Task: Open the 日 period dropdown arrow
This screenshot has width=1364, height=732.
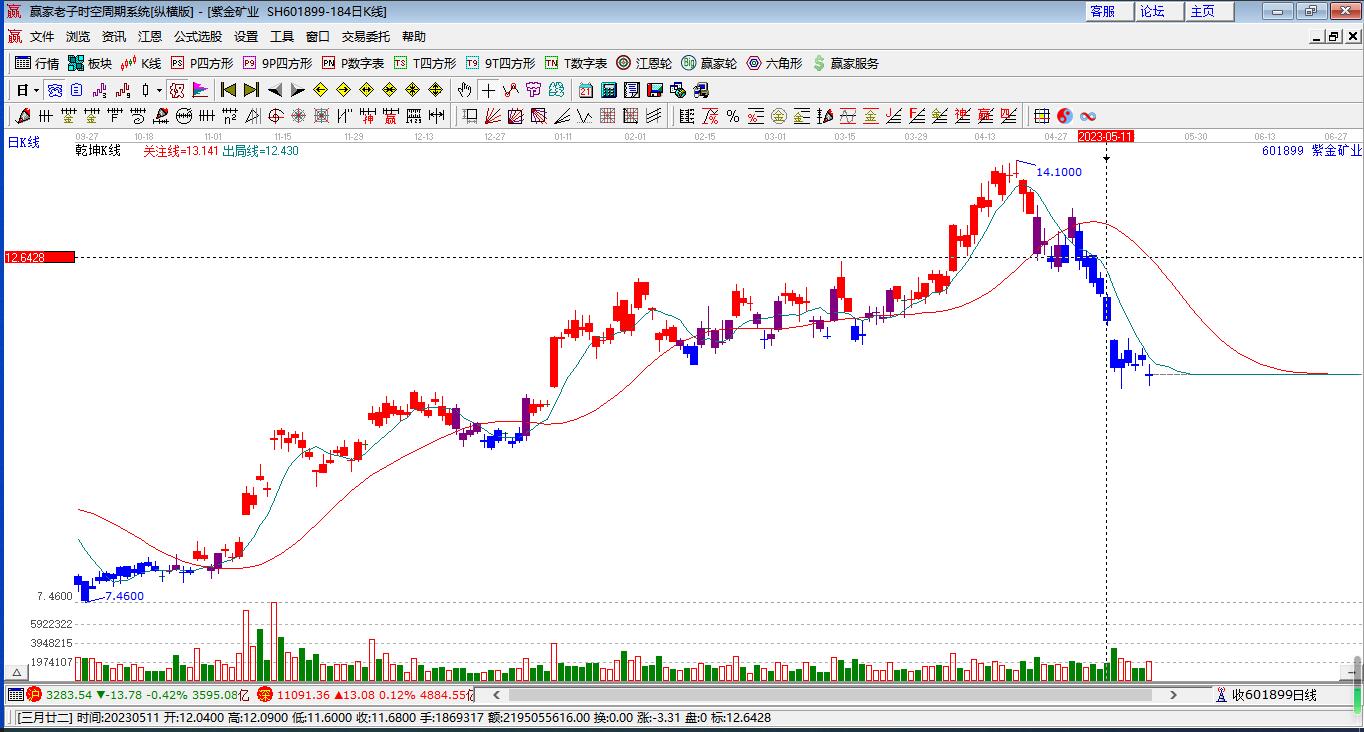Action: click(x=36, y=90)
